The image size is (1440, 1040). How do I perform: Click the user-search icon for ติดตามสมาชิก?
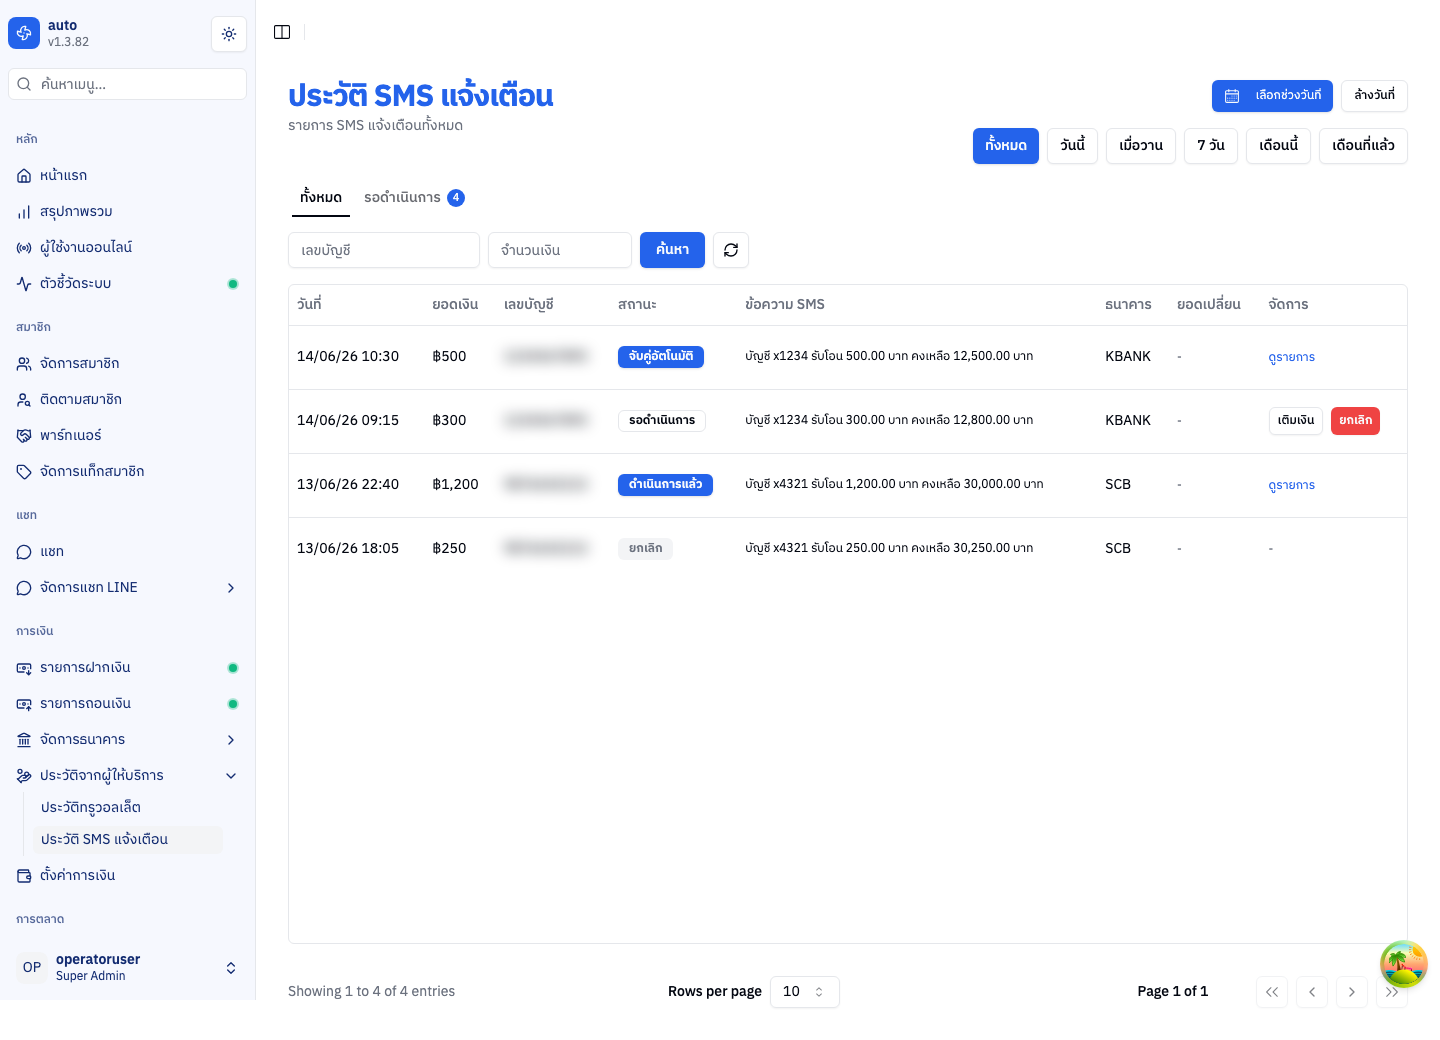24,400
